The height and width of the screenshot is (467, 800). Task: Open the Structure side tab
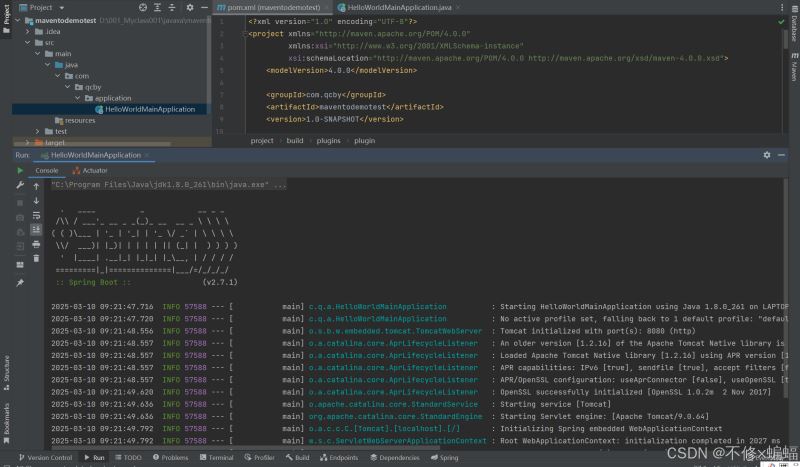pyautogui.click(x=6, y=373)
